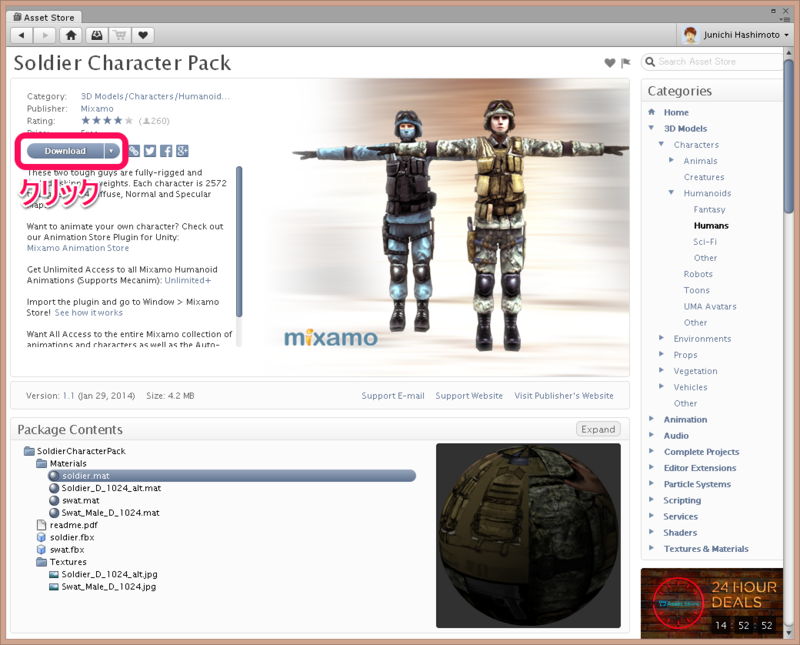Open the download manager toolbar icon
Viewport: 800px width, 645px height.
pos(96,35)
